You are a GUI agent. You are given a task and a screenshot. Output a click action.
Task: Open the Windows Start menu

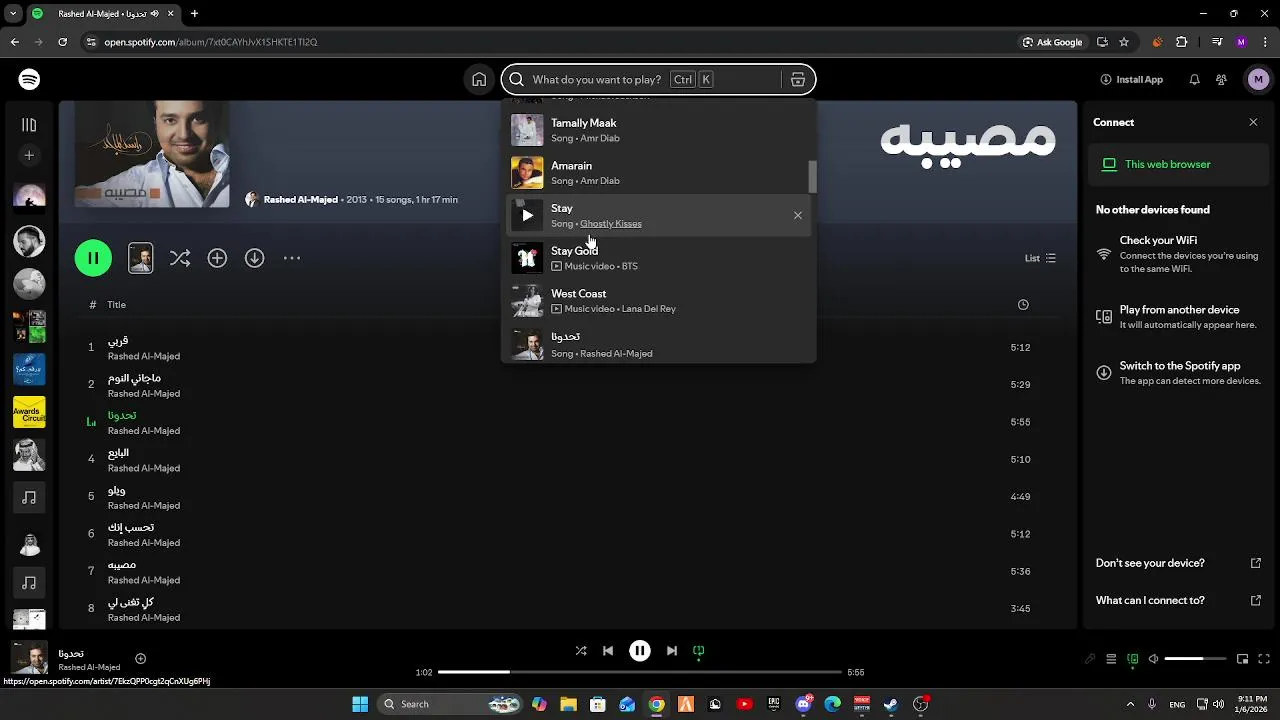[x=360, y=704]
